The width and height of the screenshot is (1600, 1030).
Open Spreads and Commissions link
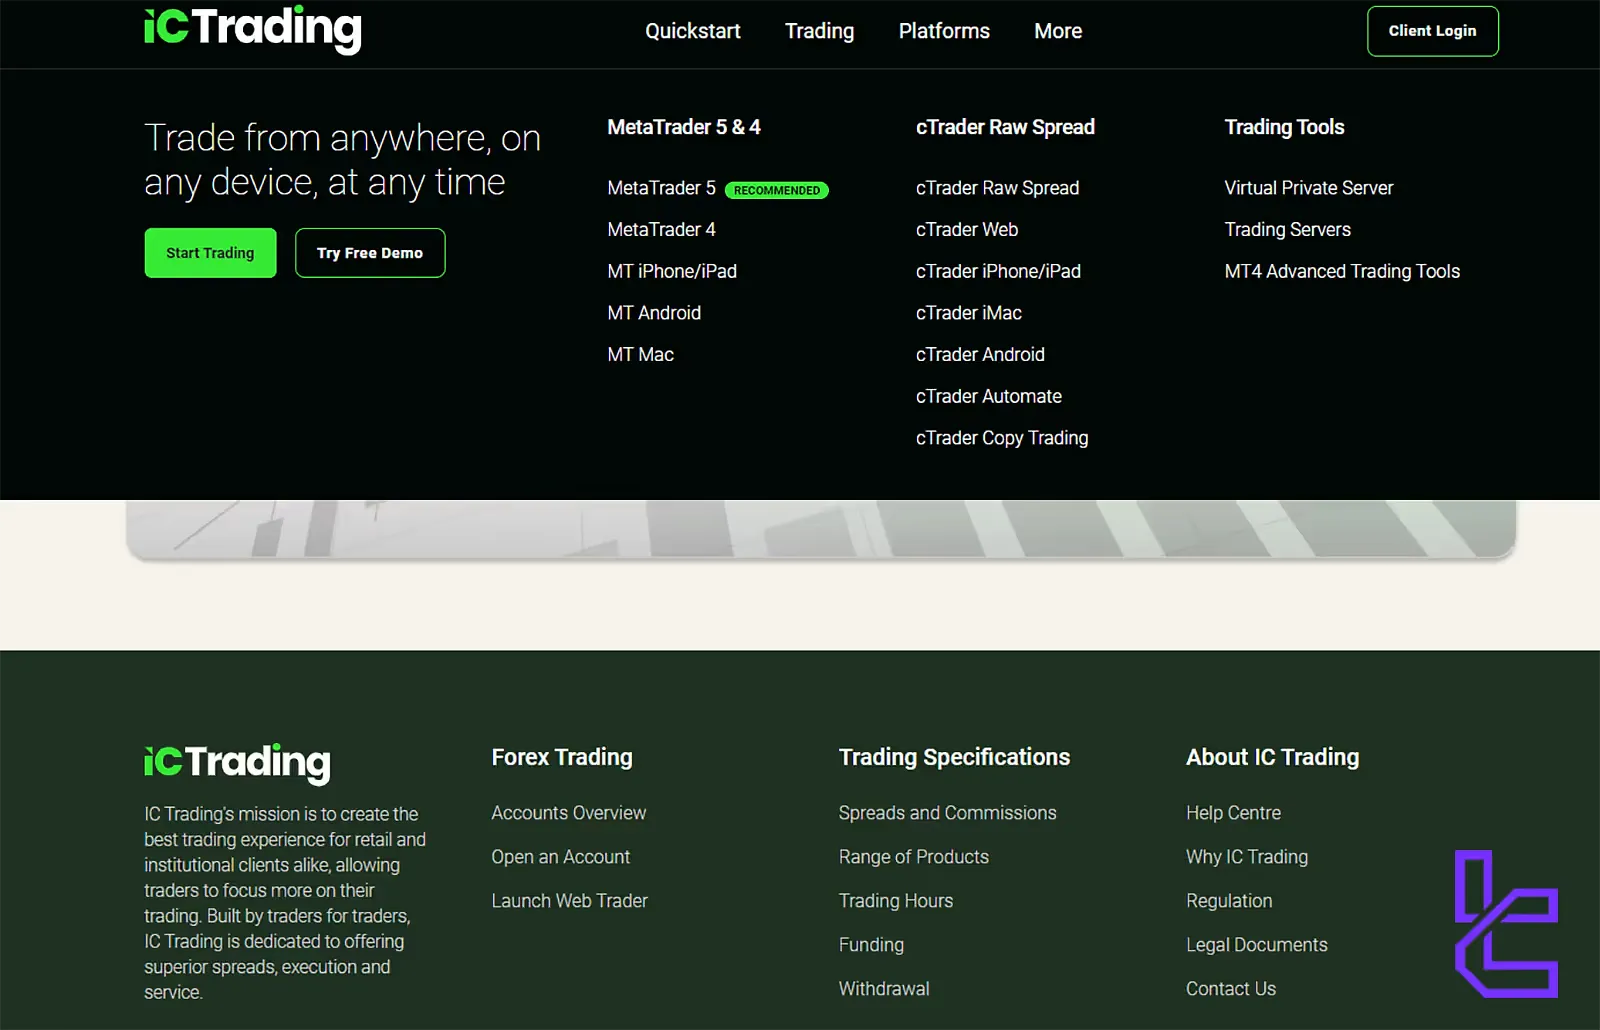point(947,813)
